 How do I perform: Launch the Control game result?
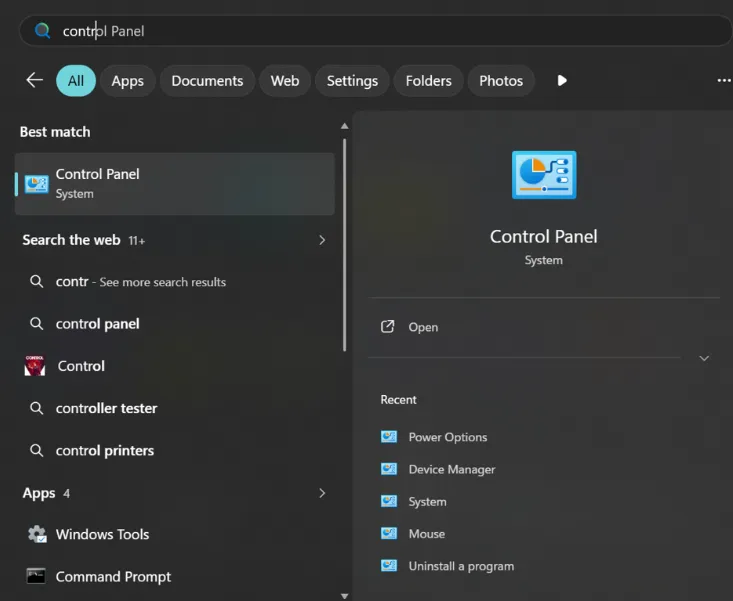tap(175, 365)
